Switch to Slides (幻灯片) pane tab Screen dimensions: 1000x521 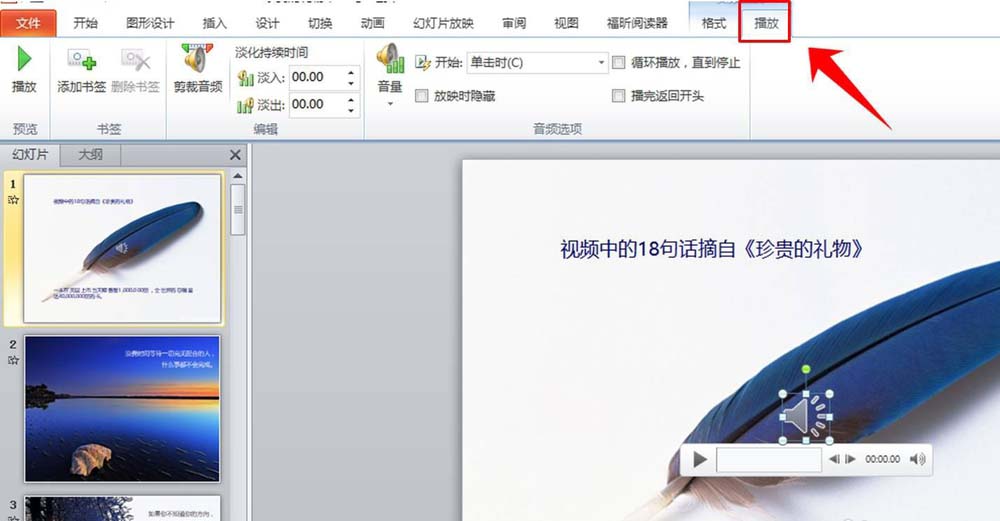[x=30, y=154]
